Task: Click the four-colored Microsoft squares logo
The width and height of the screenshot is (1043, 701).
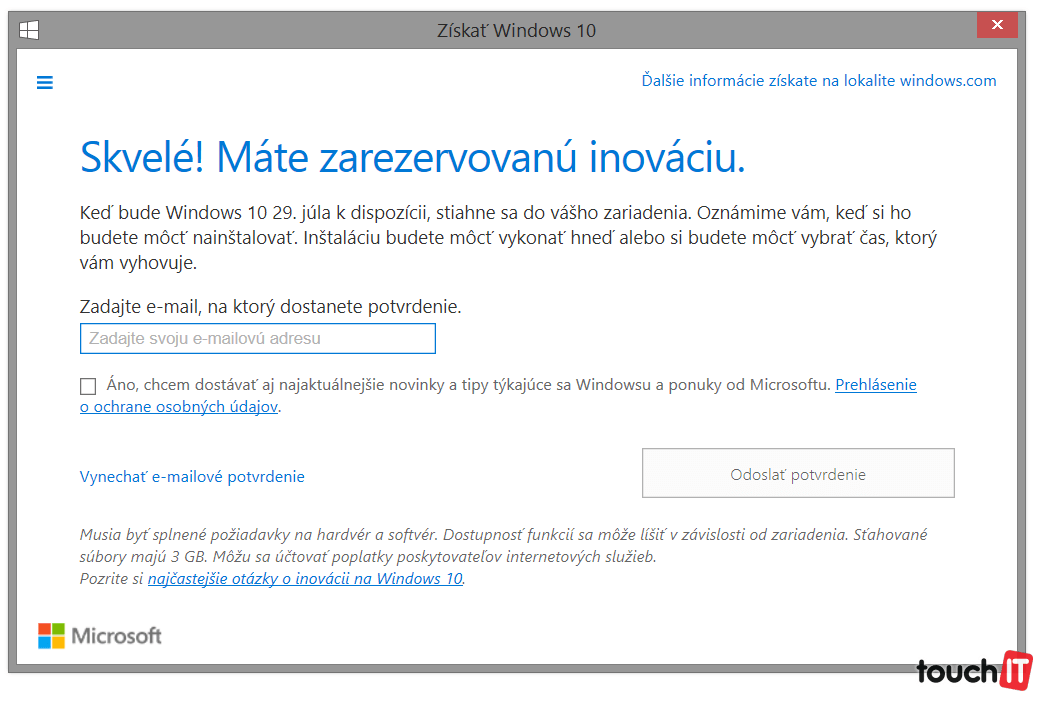Action: point(51,635)
